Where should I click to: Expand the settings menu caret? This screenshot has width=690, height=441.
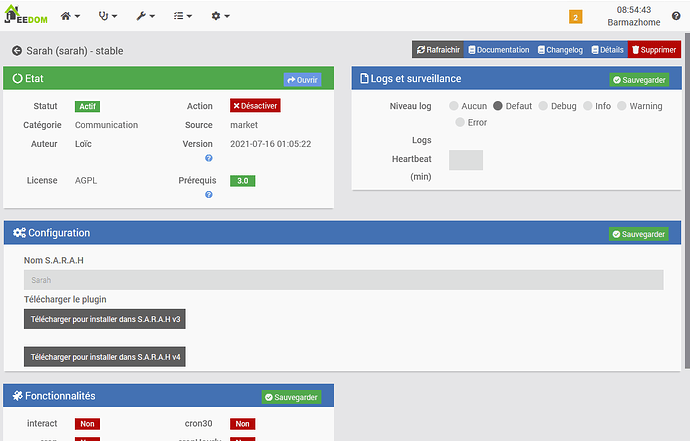coord(227,16)
